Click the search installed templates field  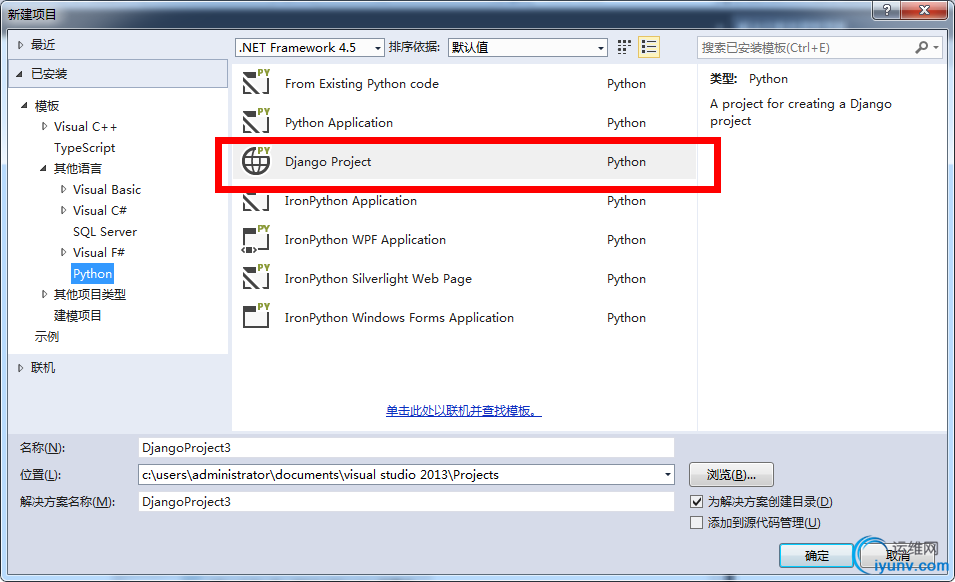point(805,47)
